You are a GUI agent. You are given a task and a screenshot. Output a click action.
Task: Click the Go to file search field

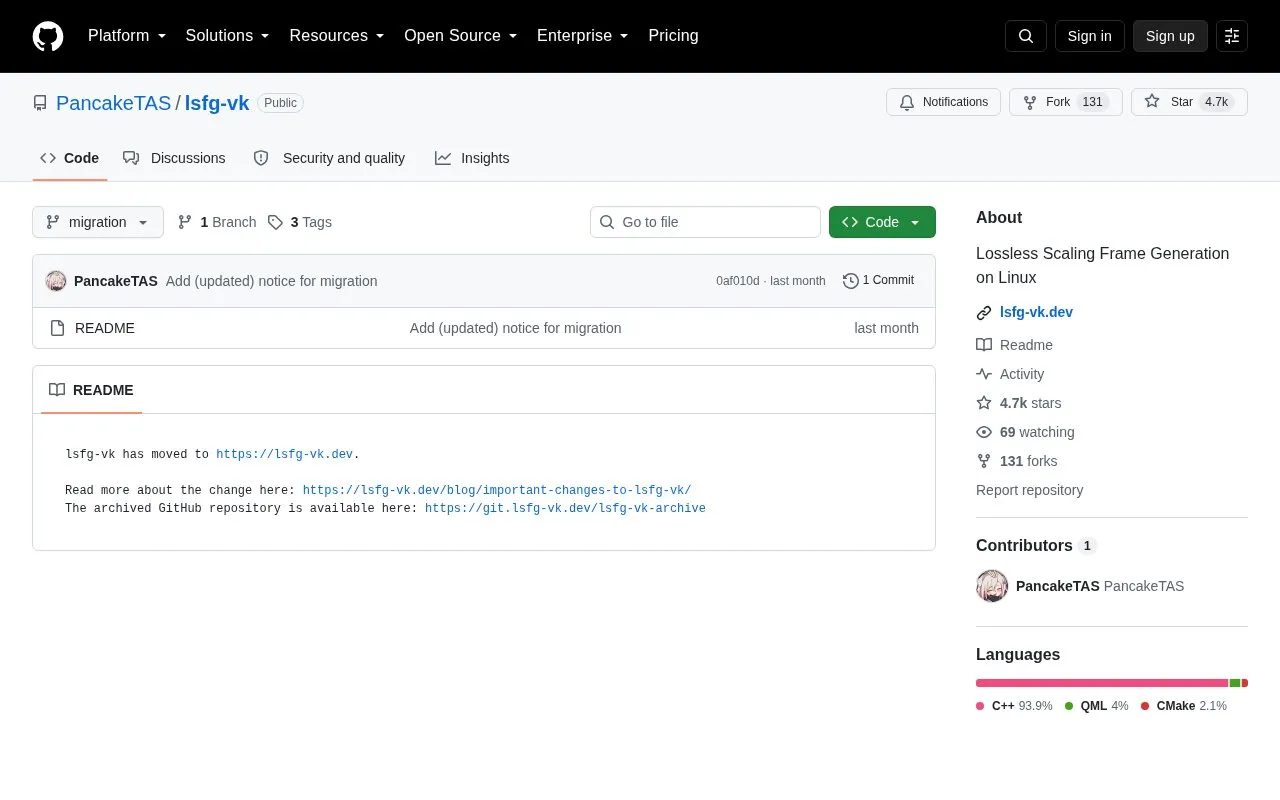(705, 222)
